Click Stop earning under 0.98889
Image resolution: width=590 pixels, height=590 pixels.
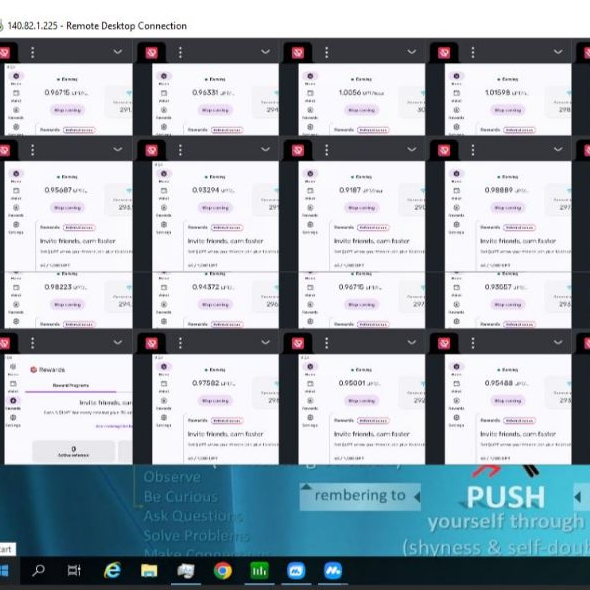508,208
